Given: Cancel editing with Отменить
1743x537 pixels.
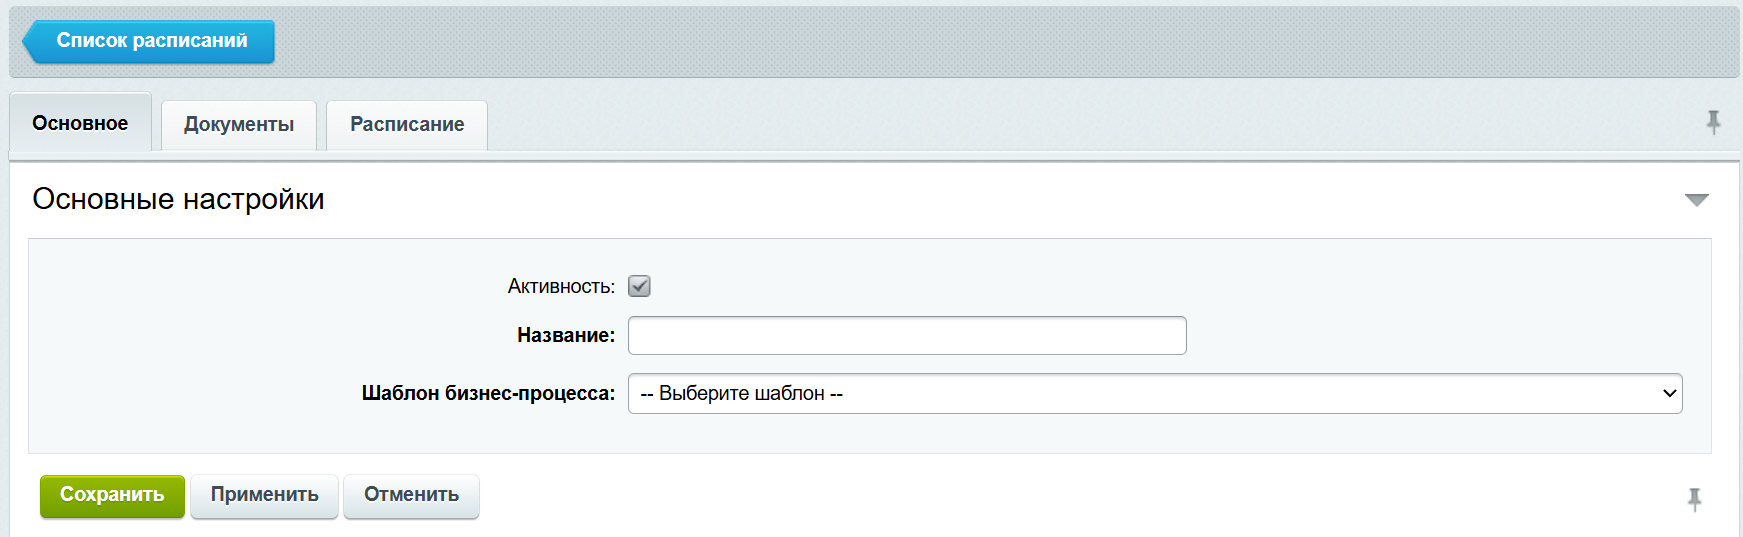Looking at the screenshot, I should click(x=411, y=495).
